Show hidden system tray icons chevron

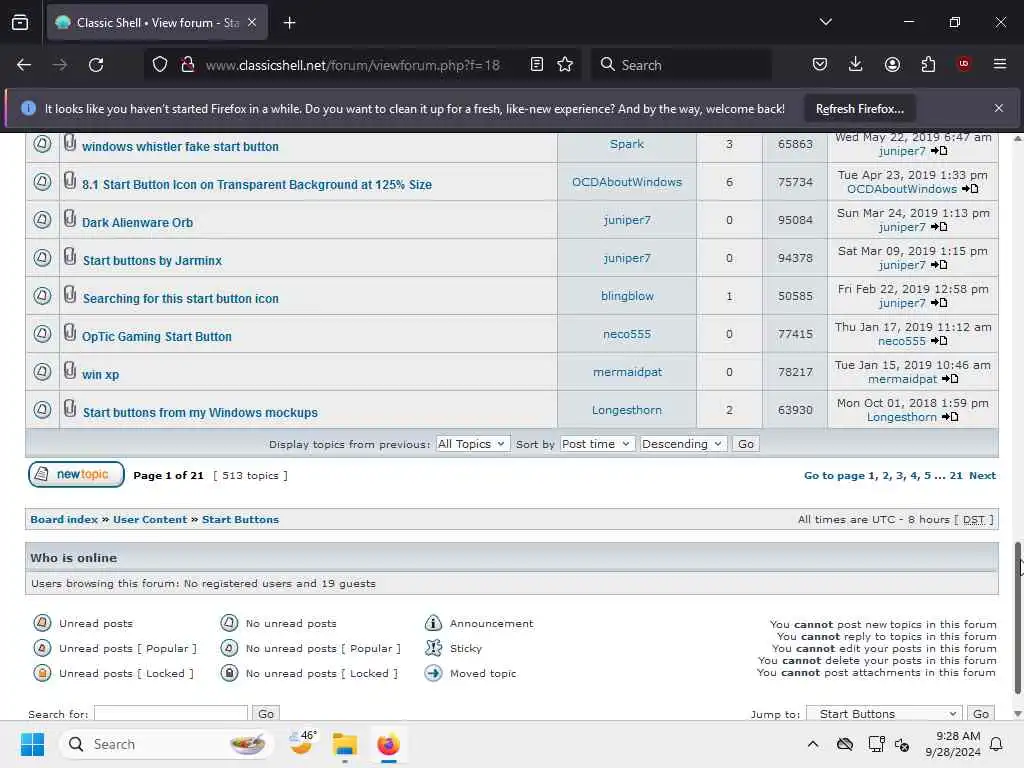812,744
